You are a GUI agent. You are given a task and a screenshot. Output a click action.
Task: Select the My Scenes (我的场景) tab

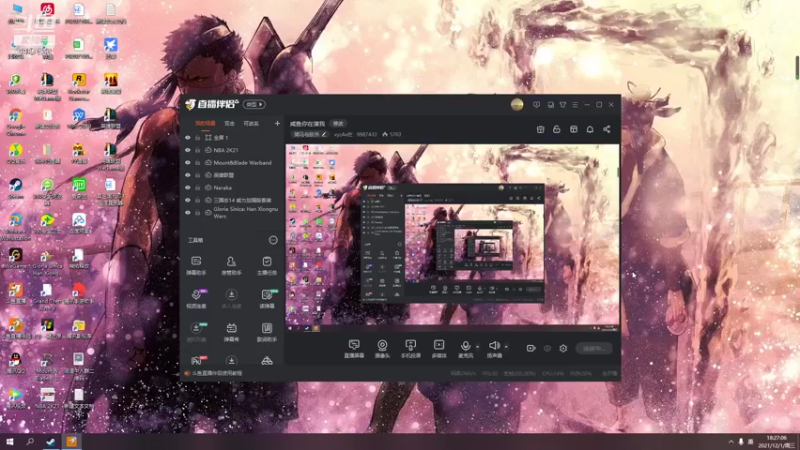coord(205,123)
